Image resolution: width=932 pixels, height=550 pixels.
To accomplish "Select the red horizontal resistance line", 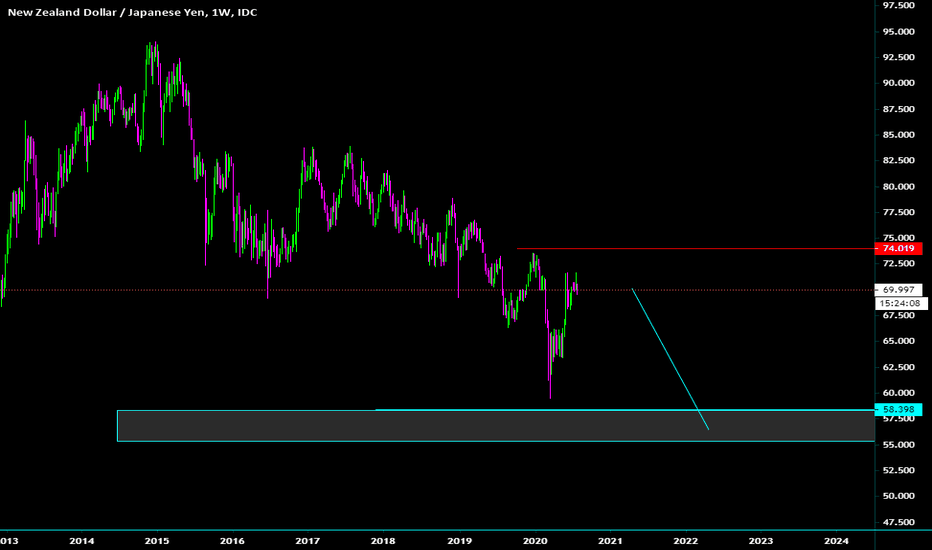I will coord(695,248).
